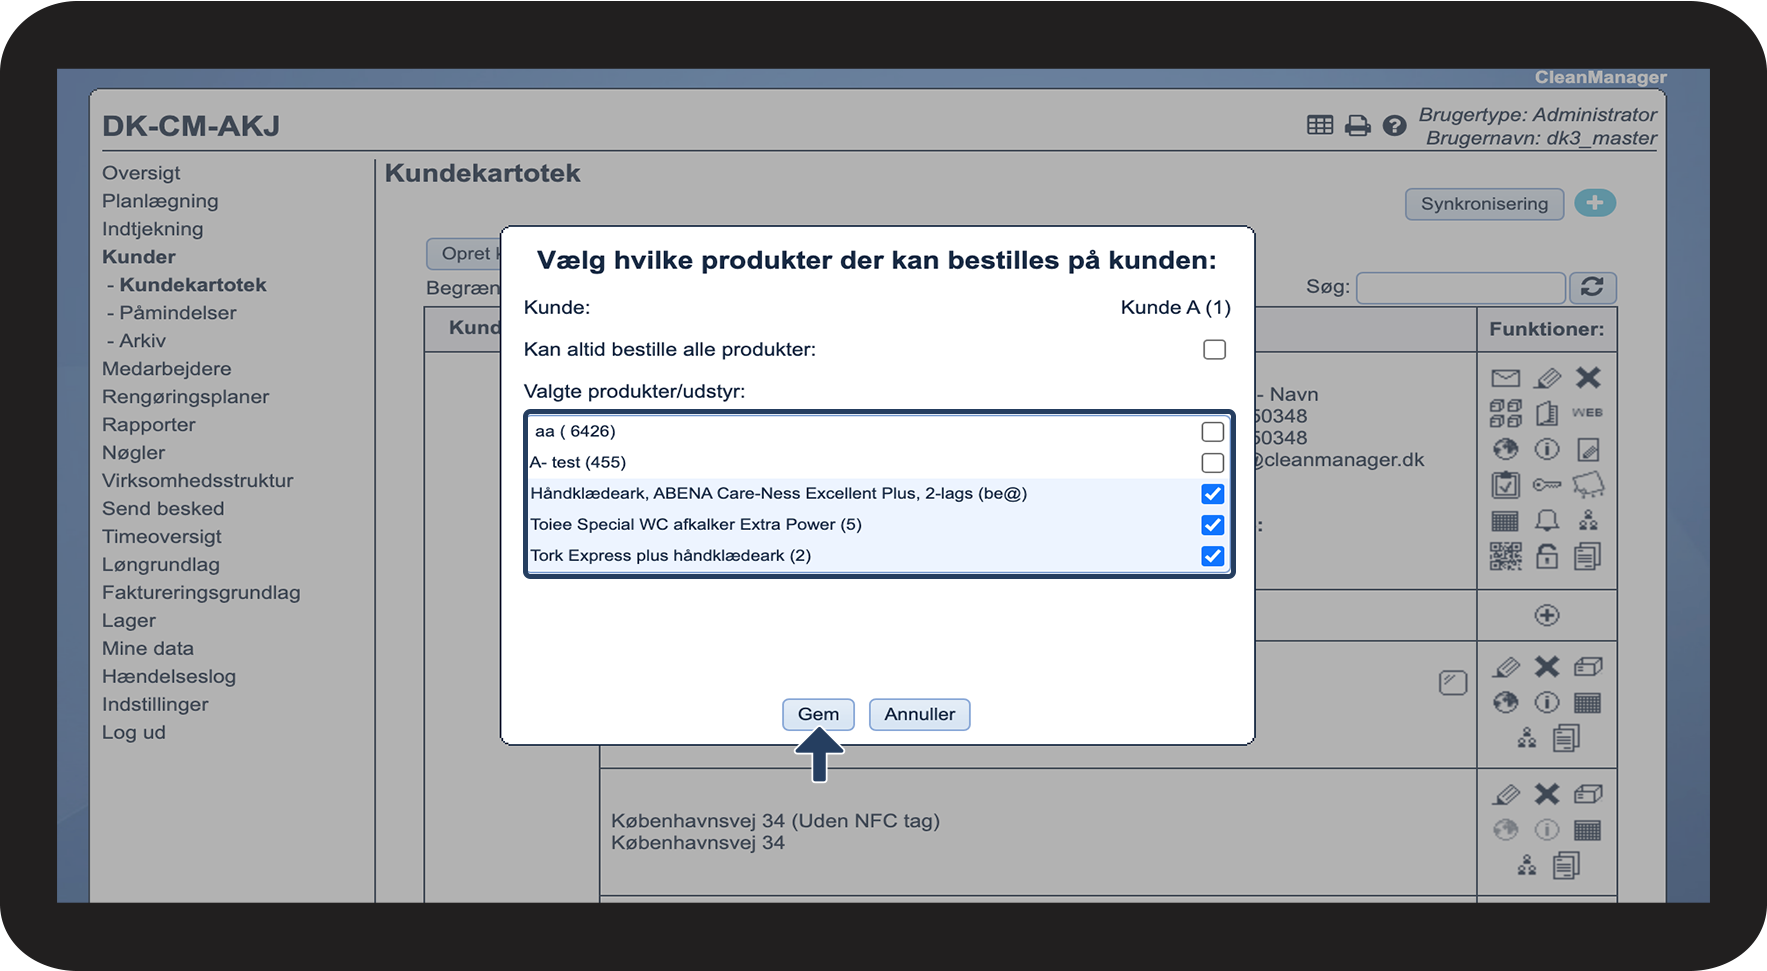Click the copy documents icon for Københavnsvej 34
This screenshot has width=1767, height=971.
click(1567, 865)
